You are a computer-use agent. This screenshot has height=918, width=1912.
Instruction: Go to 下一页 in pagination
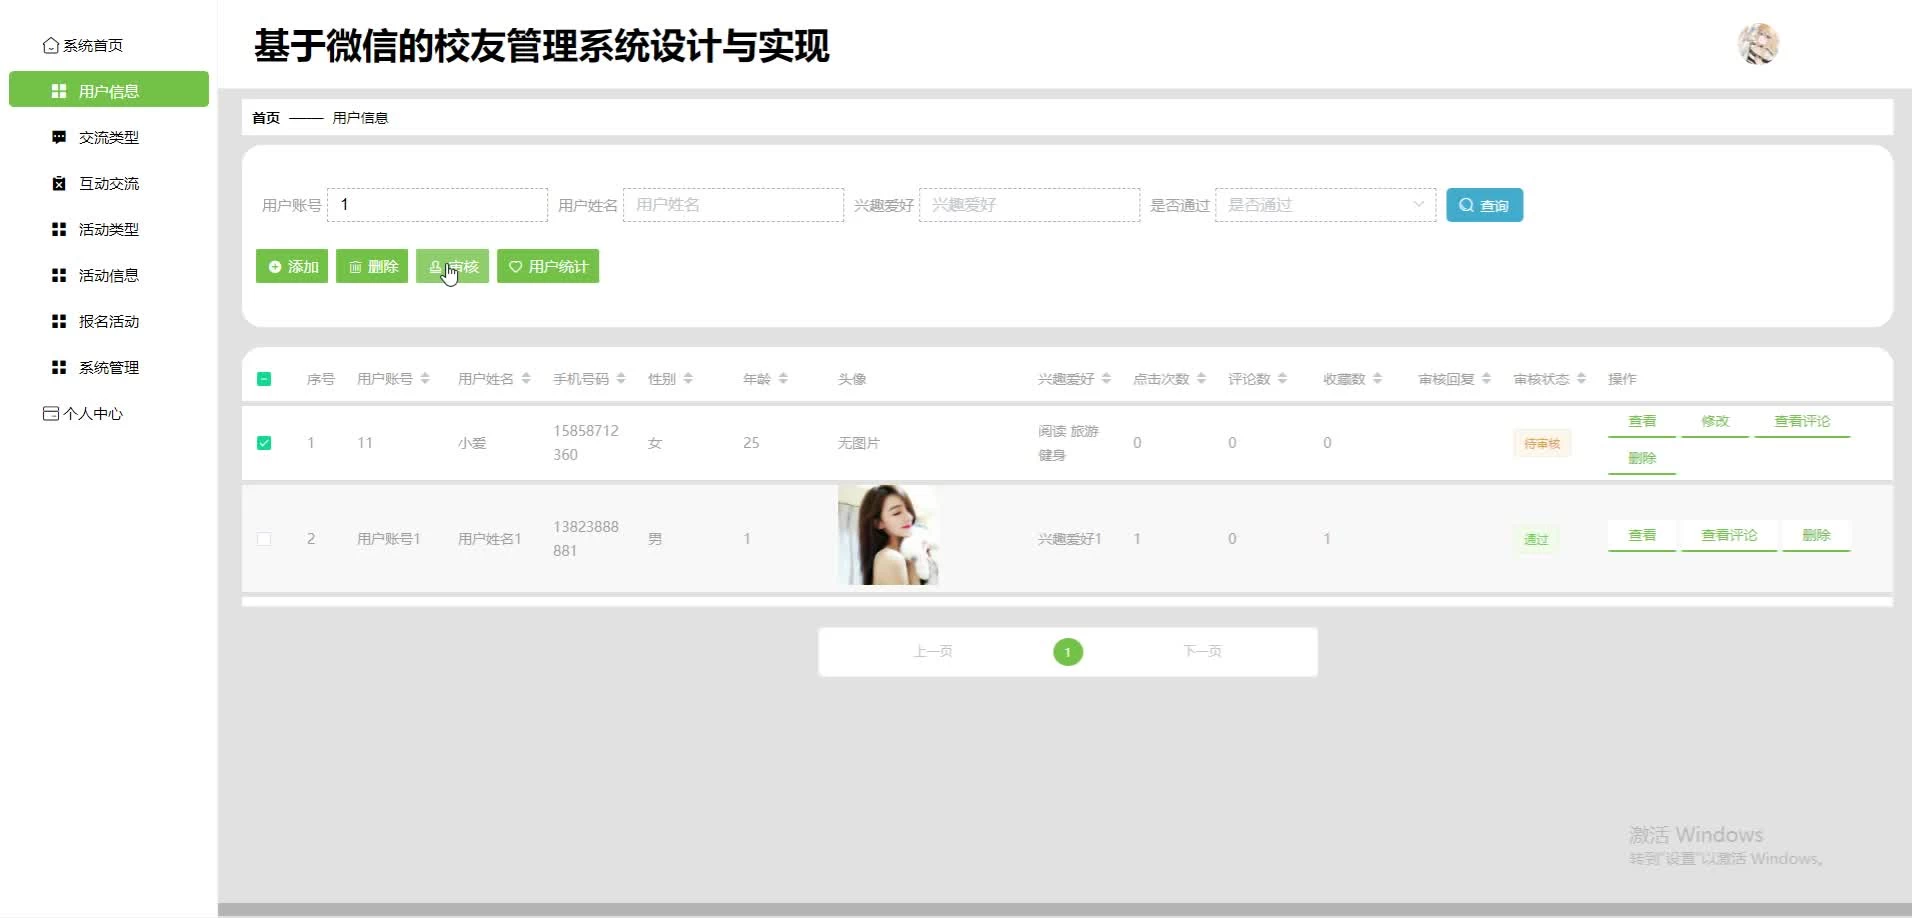coord(1202,651)
